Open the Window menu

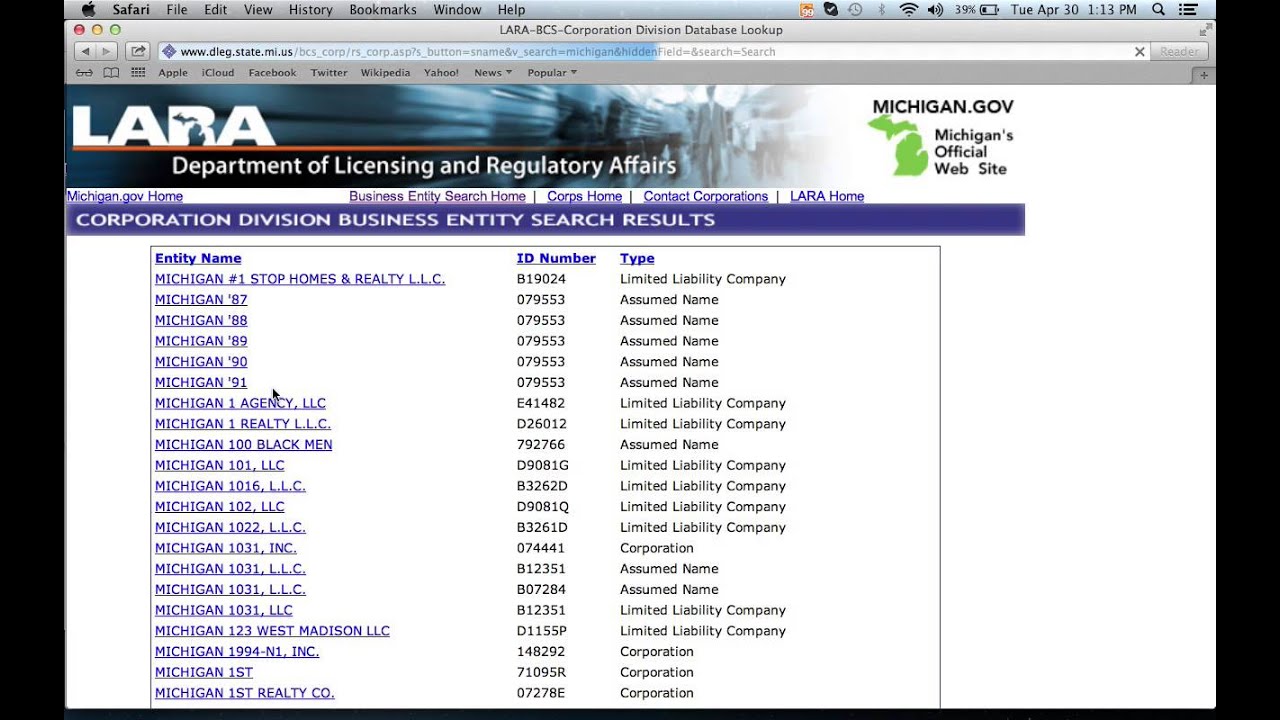[457, 10]
